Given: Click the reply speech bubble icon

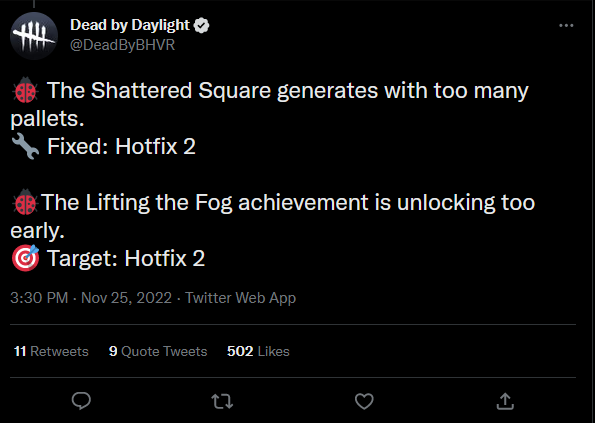Looking at the screenshot, I should pyautogui.click(x=81, y=401).
